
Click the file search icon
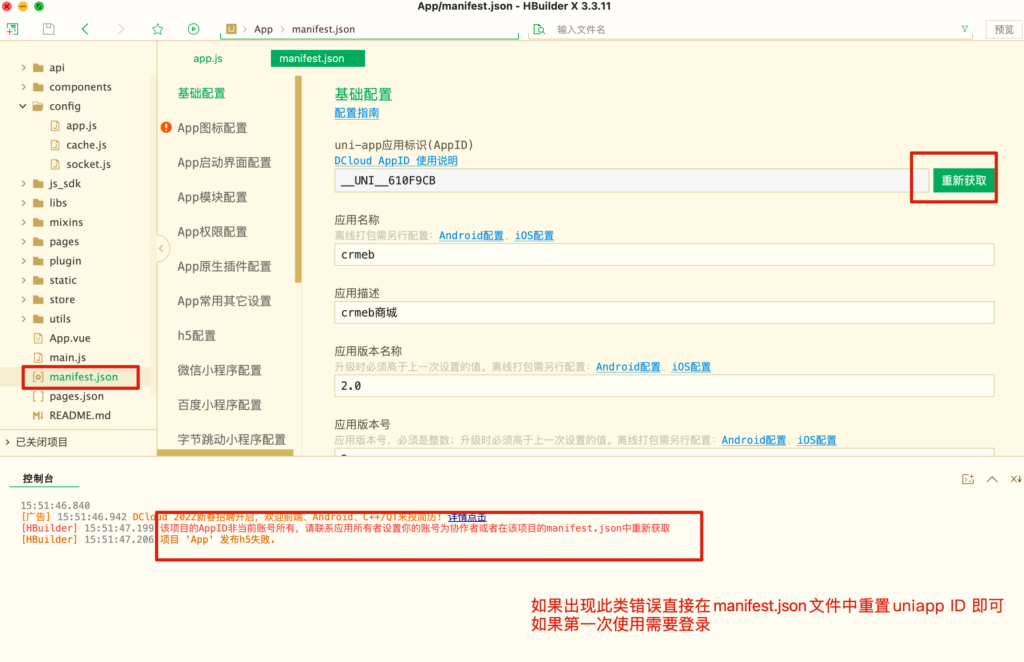pyautogui.click(x=539, y=29)
